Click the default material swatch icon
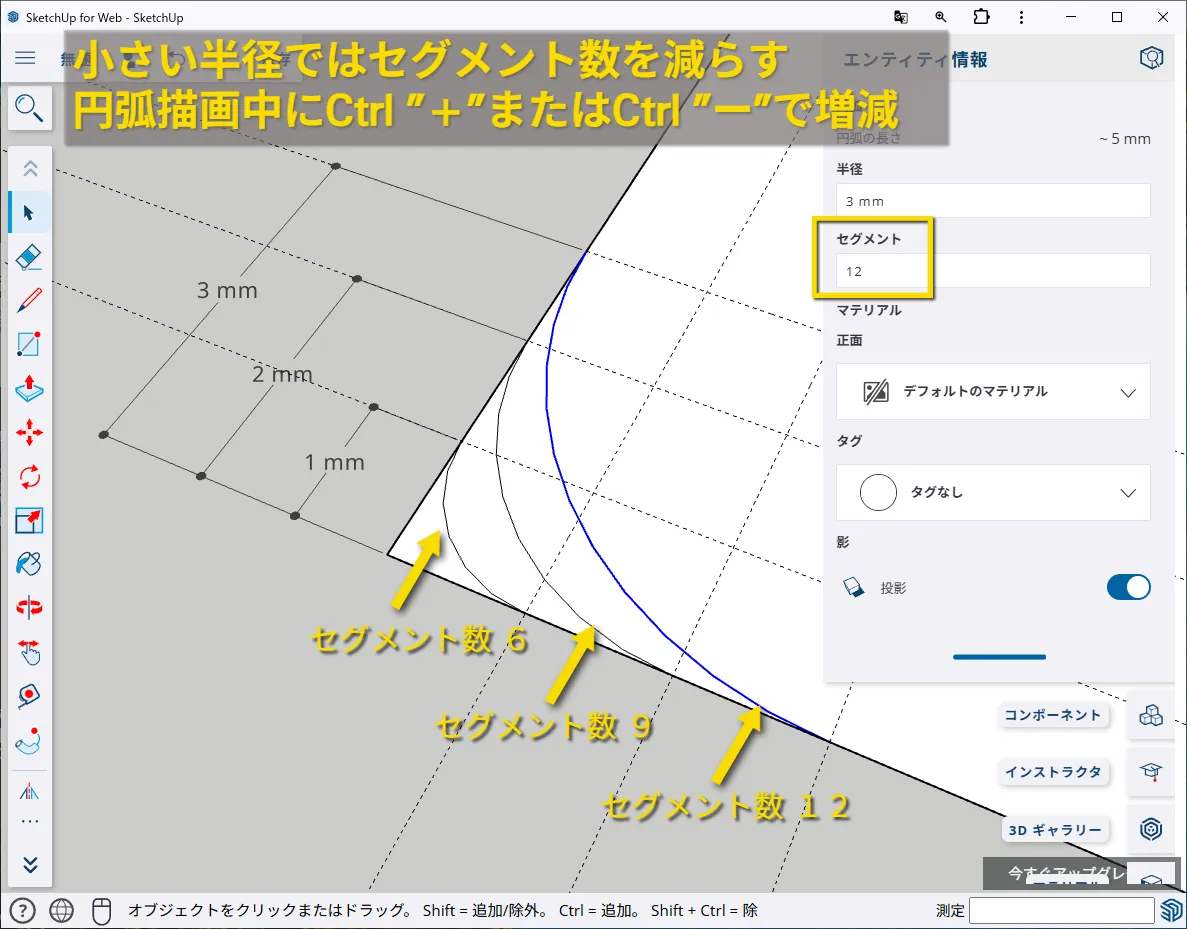The width and height of the screenshot is (1187, 929). click(x=876, y=391)
